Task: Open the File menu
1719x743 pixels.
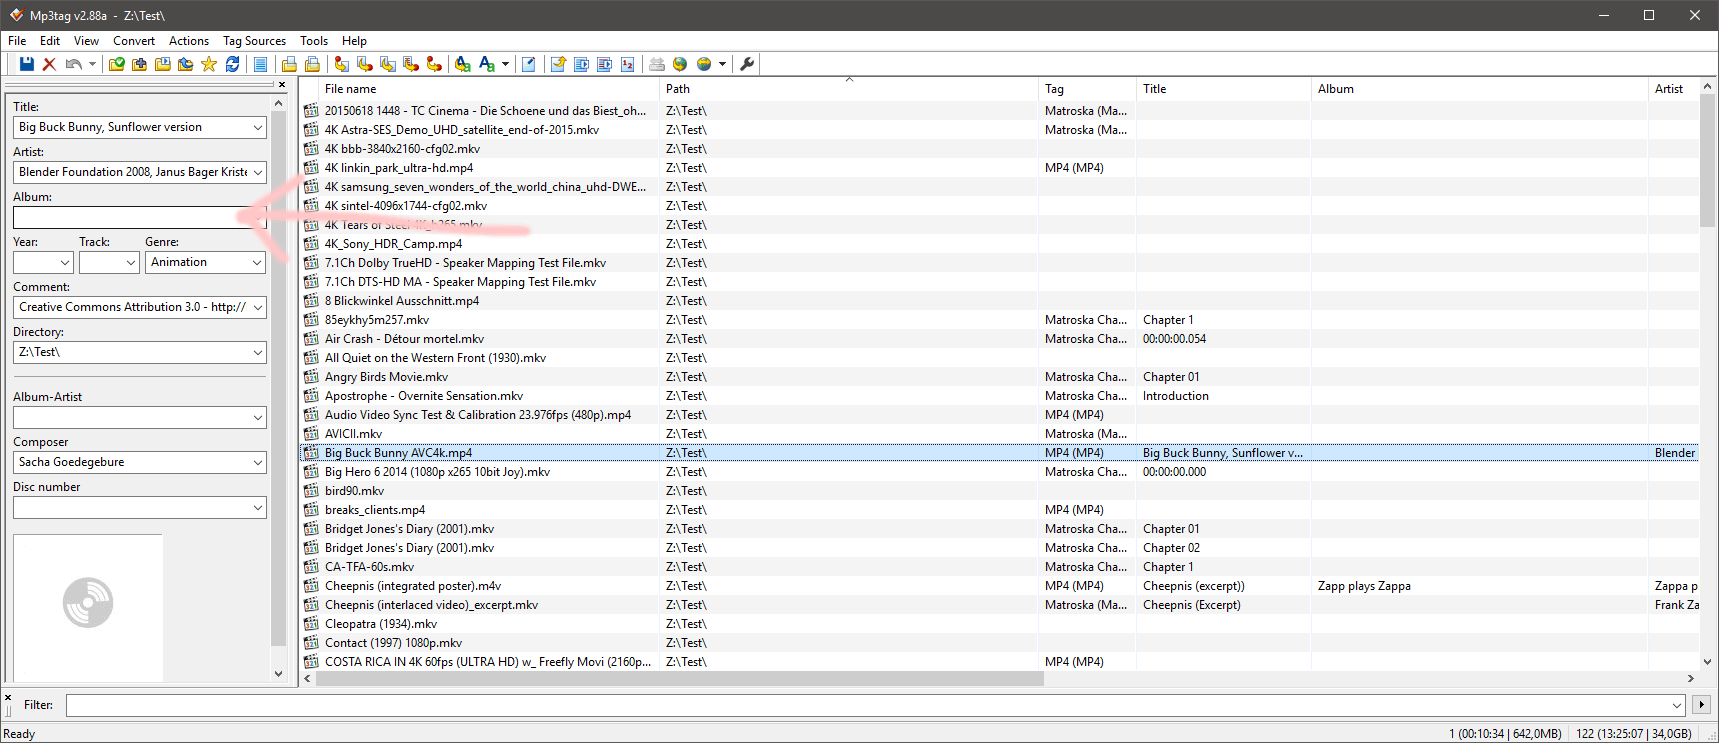Action: point(17,41)
